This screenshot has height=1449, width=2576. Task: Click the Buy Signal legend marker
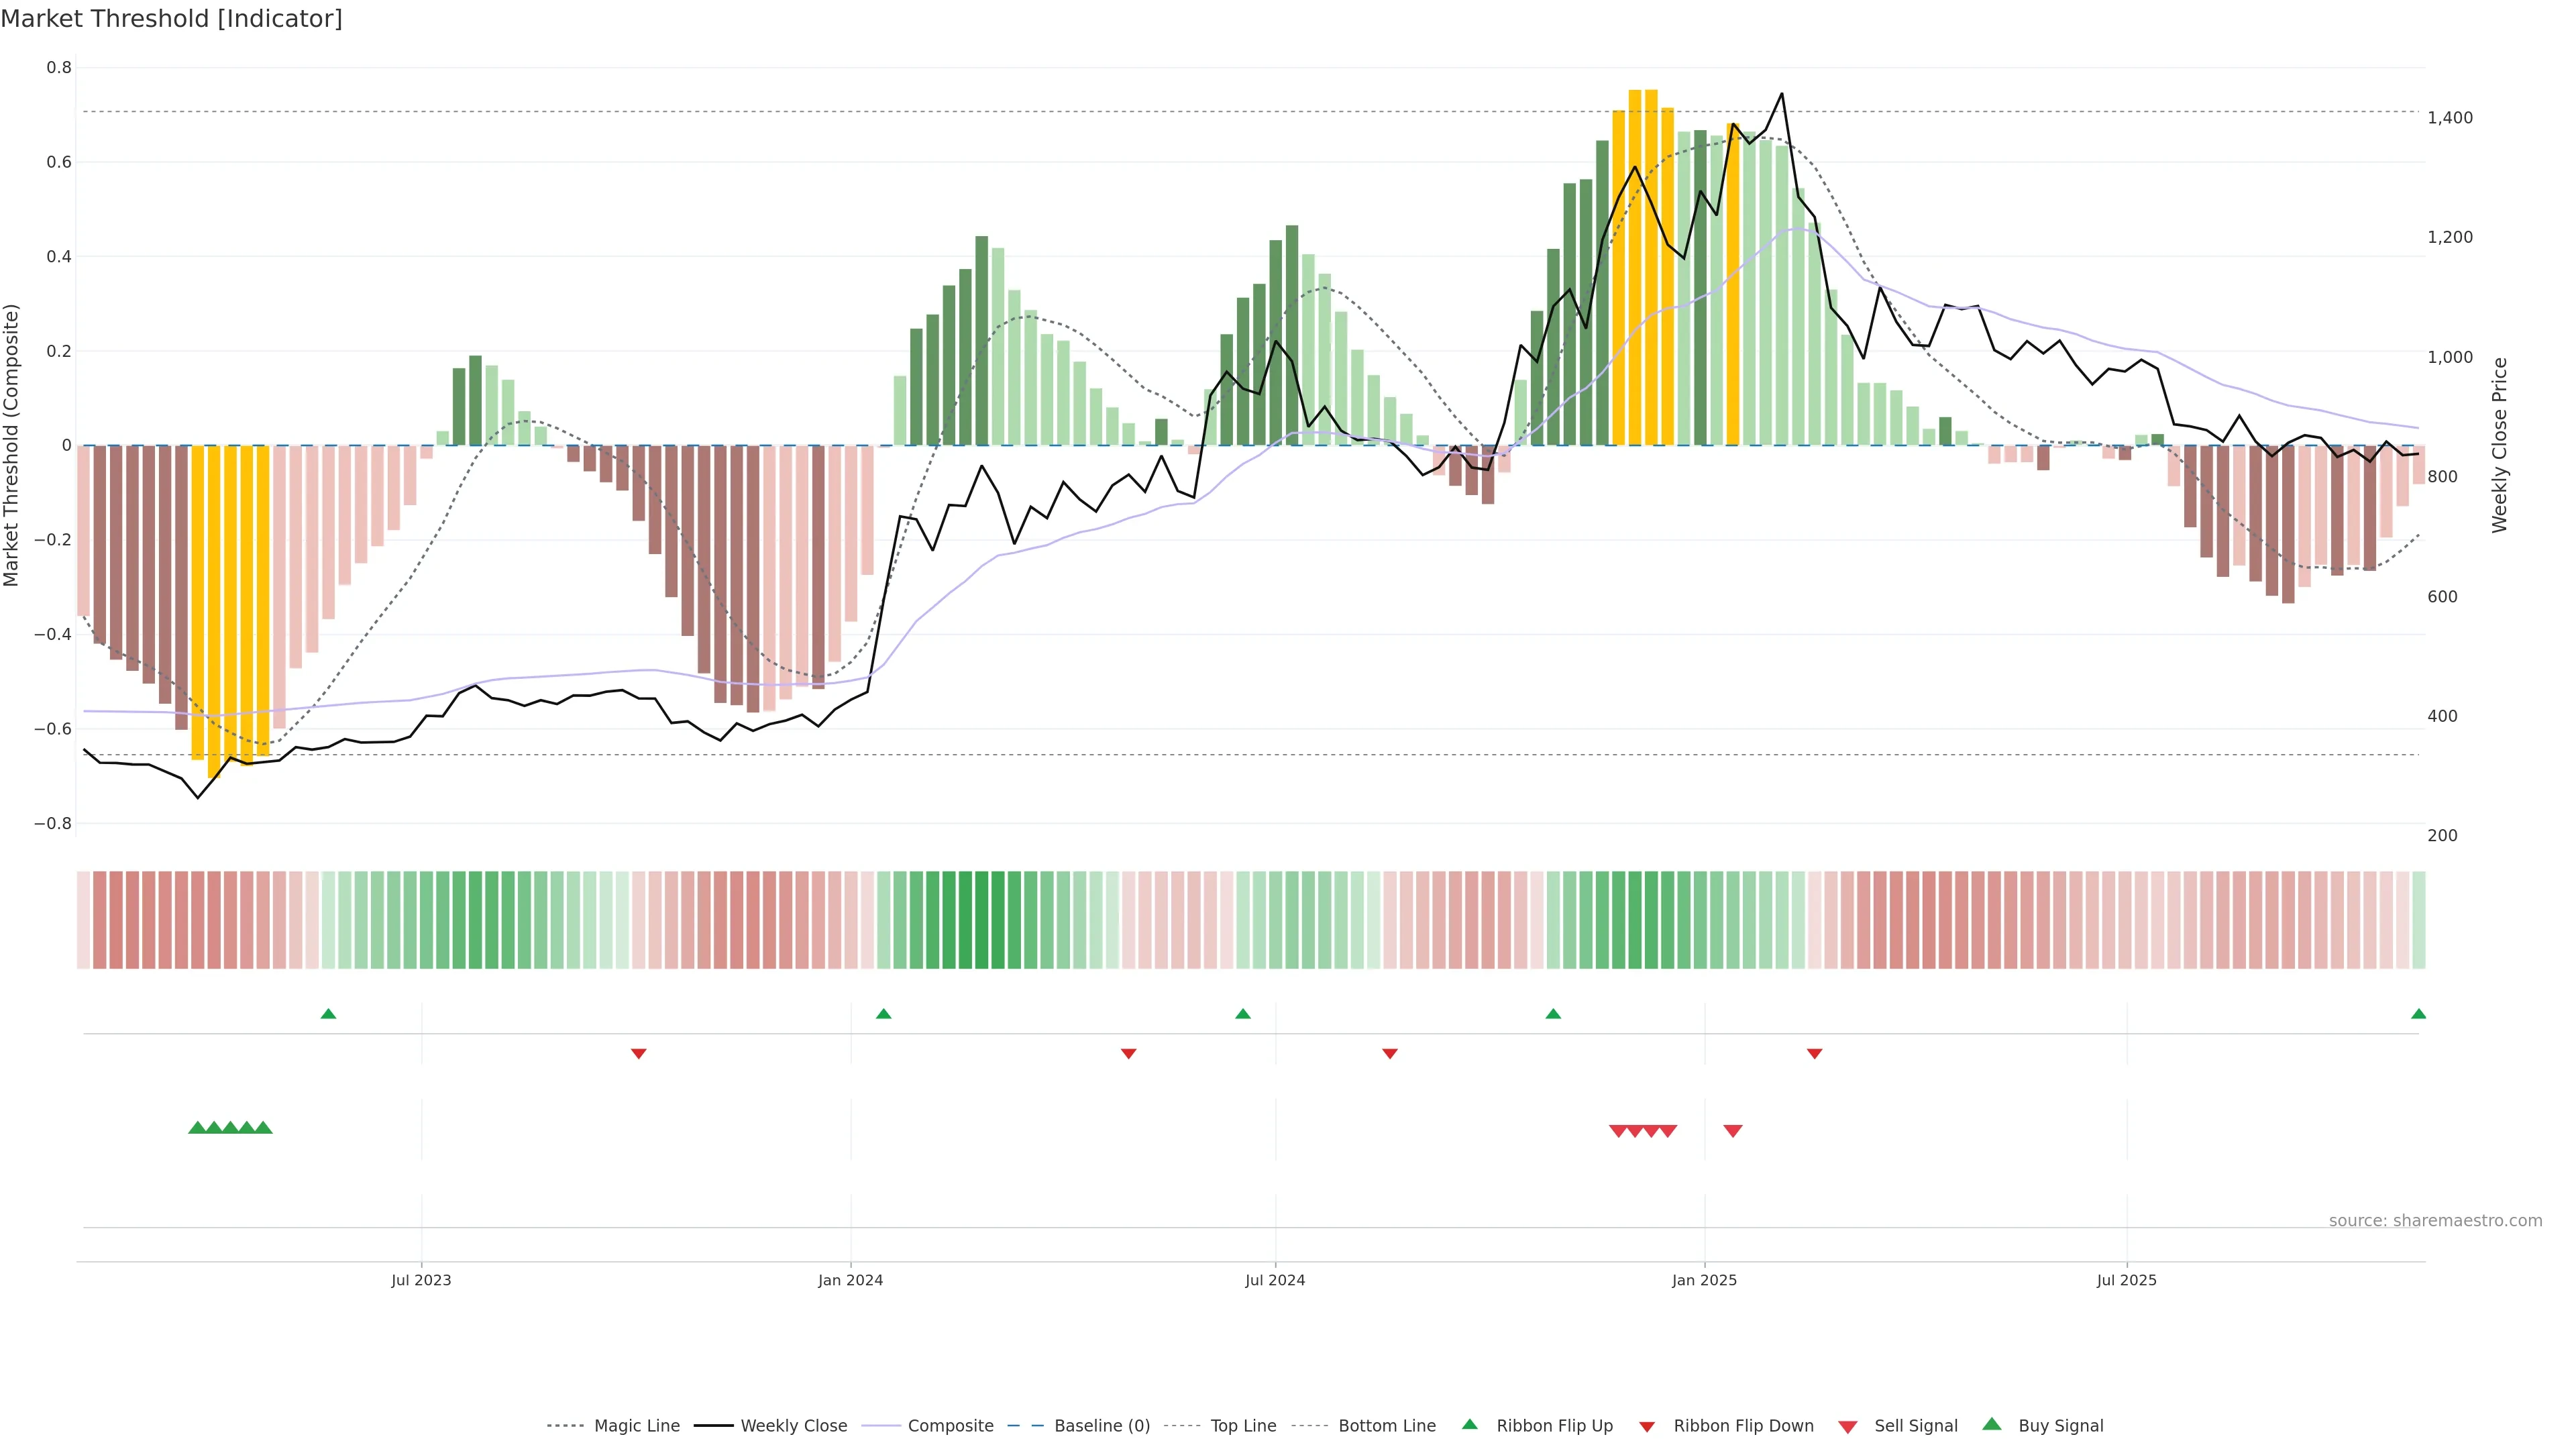click(x=1992, y=1424)
